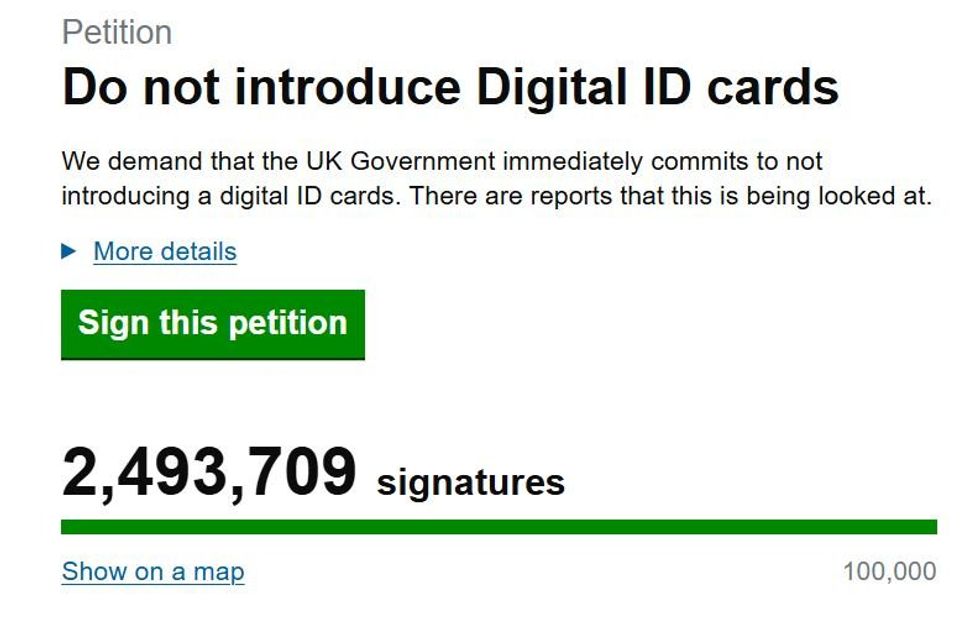Click the petition title heading

point(450,88)
